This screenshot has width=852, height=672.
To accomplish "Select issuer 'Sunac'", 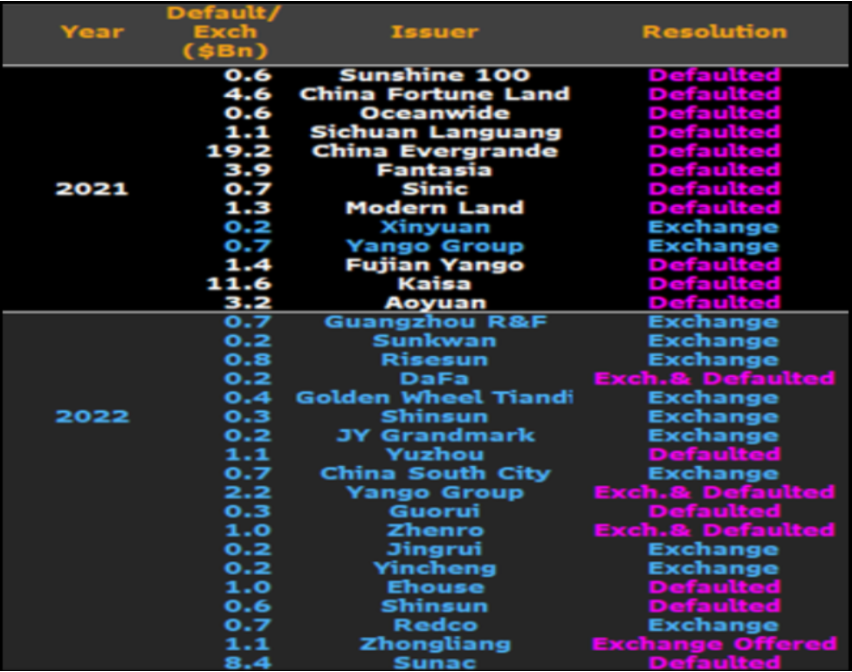I will coord(434,663).
